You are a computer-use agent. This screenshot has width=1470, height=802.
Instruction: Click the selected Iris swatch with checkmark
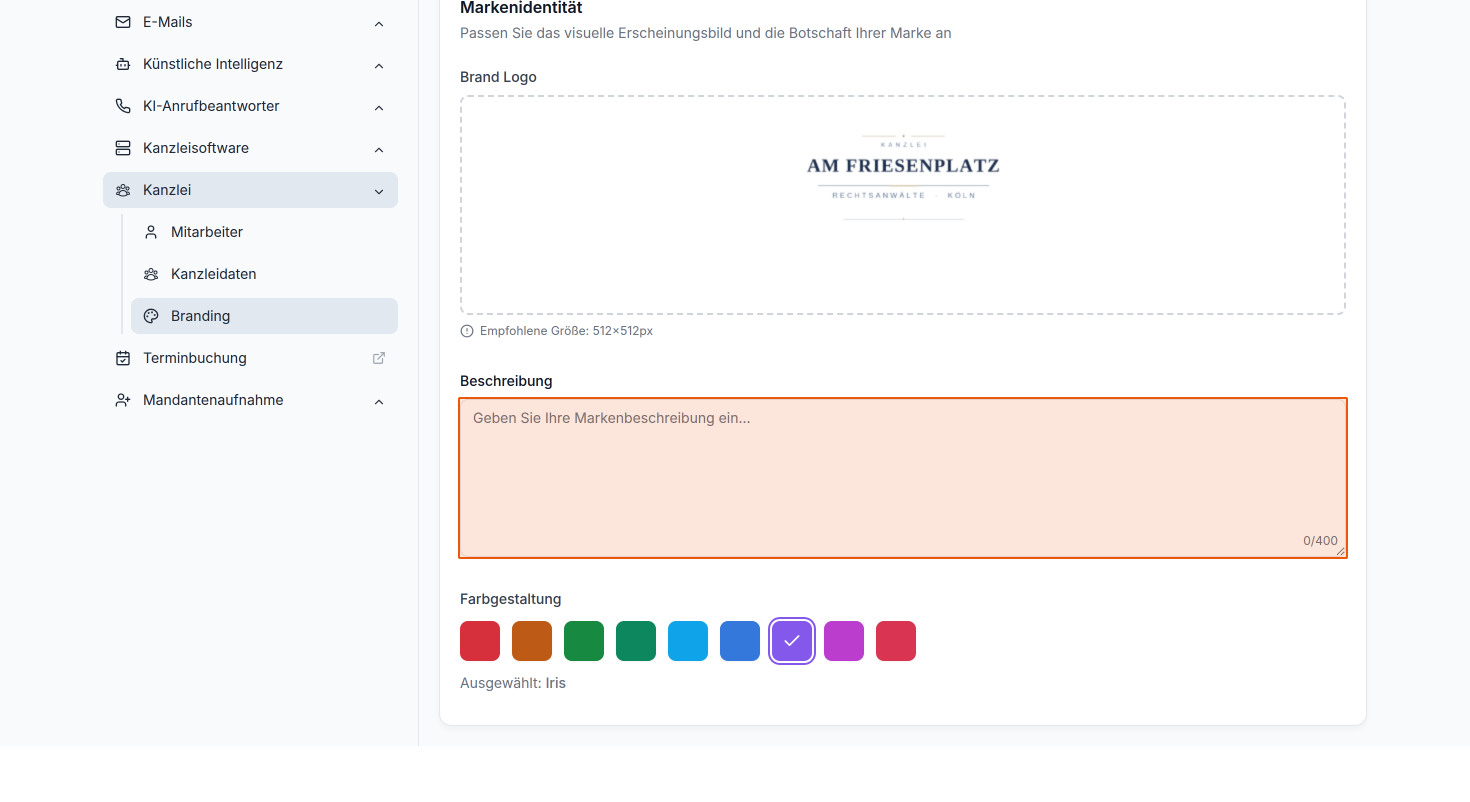pos(792,641)
